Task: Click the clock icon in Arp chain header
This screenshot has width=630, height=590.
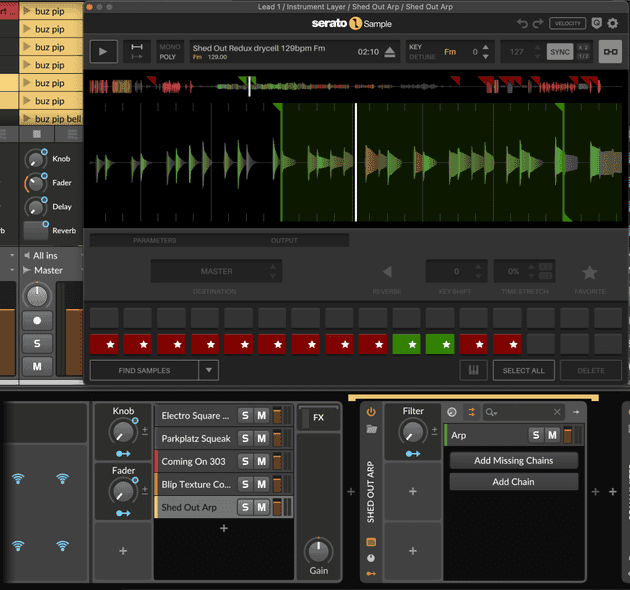Action: 452,412
